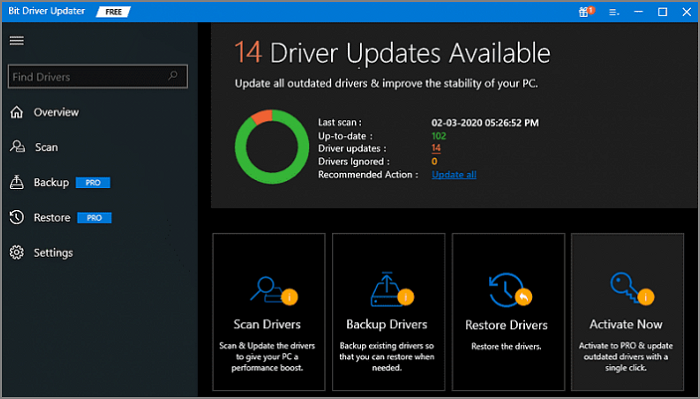700x399 pixels.
Task: Click the Restore clock icon in the sidebar
Action: point(17,217)
